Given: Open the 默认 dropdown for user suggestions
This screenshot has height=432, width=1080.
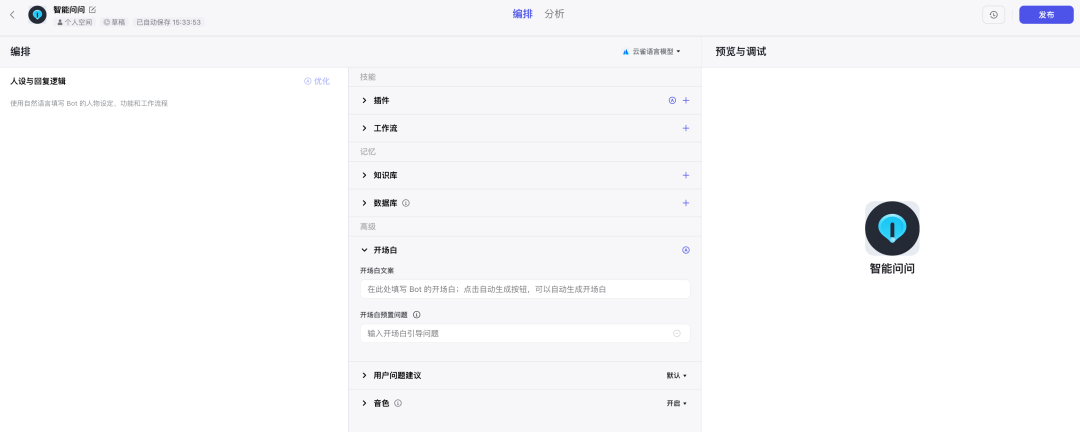Looking at the screenshot, I should click(x=676, y=376).
